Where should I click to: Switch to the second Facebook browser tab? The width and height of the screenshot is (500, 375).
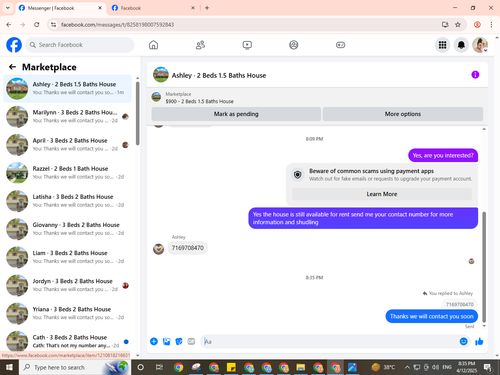click(x=153, y=8)
